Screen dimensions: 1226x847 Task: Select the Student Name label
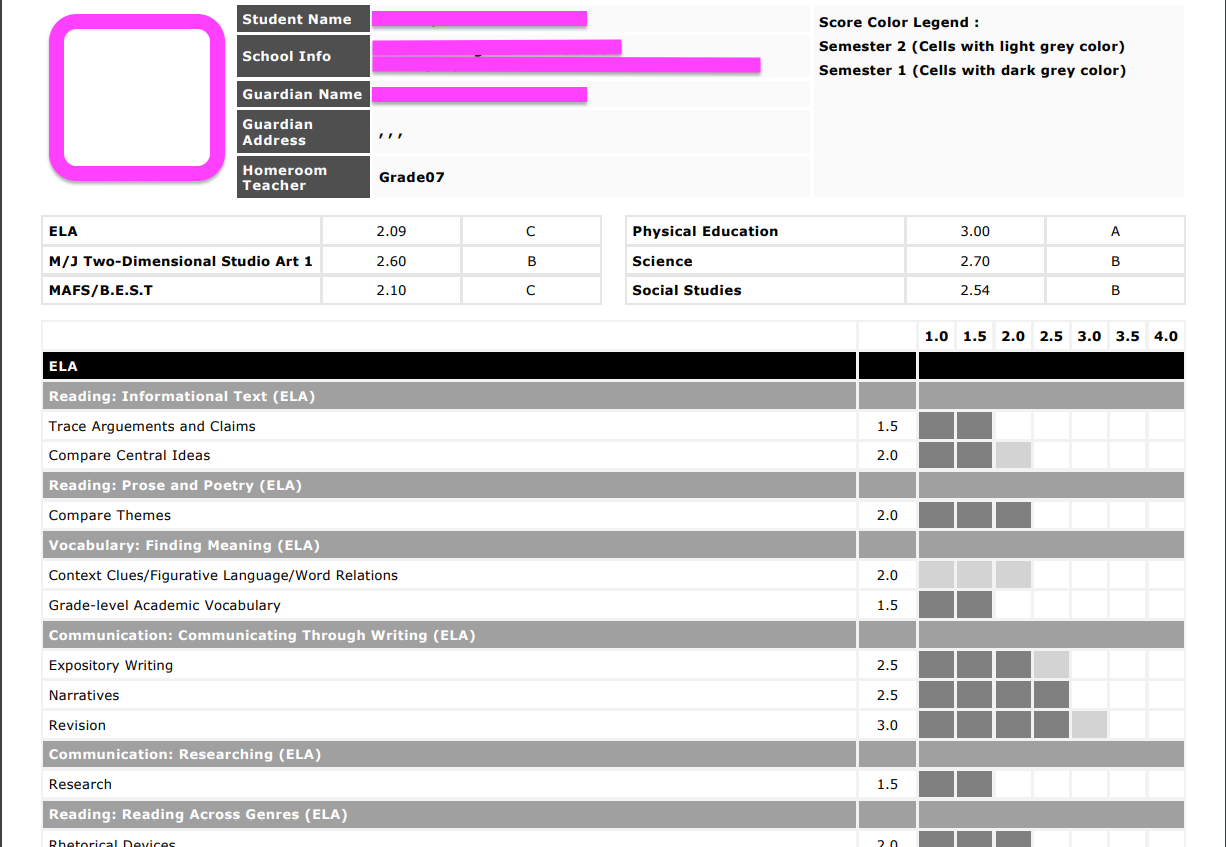pyautogui.click(x=303, y=19)
